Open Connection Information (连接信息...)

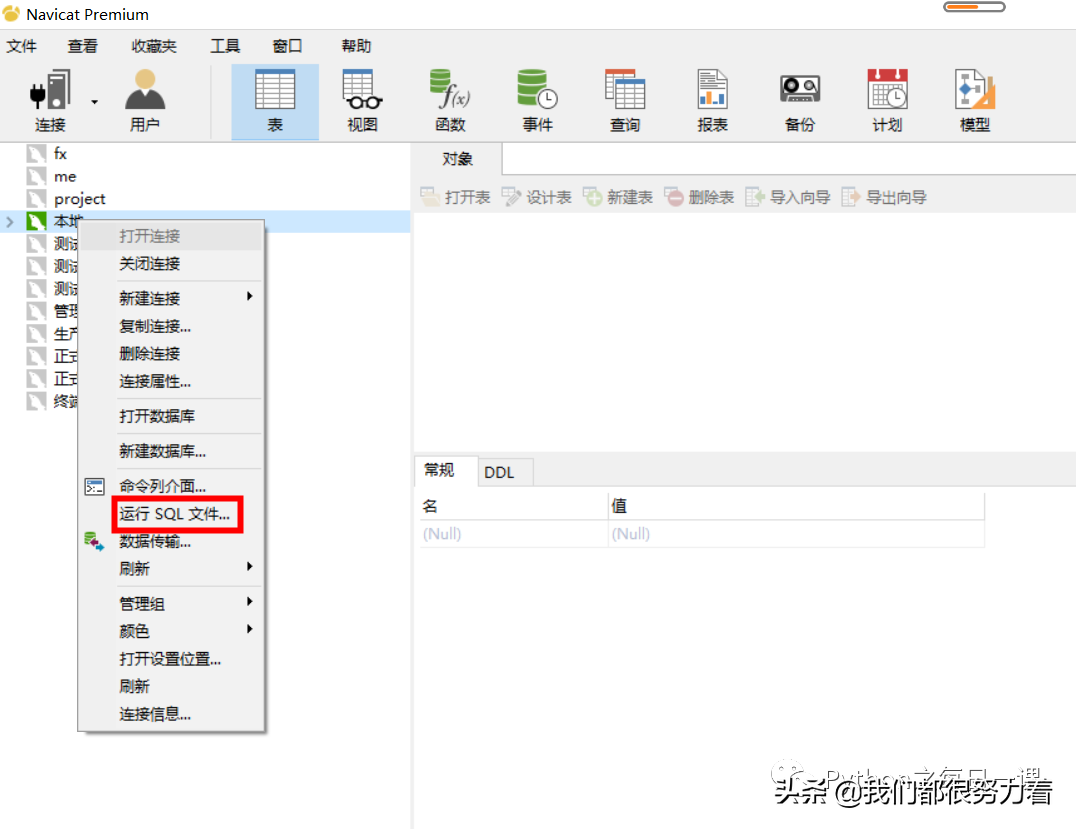click(x=171, y=714)
